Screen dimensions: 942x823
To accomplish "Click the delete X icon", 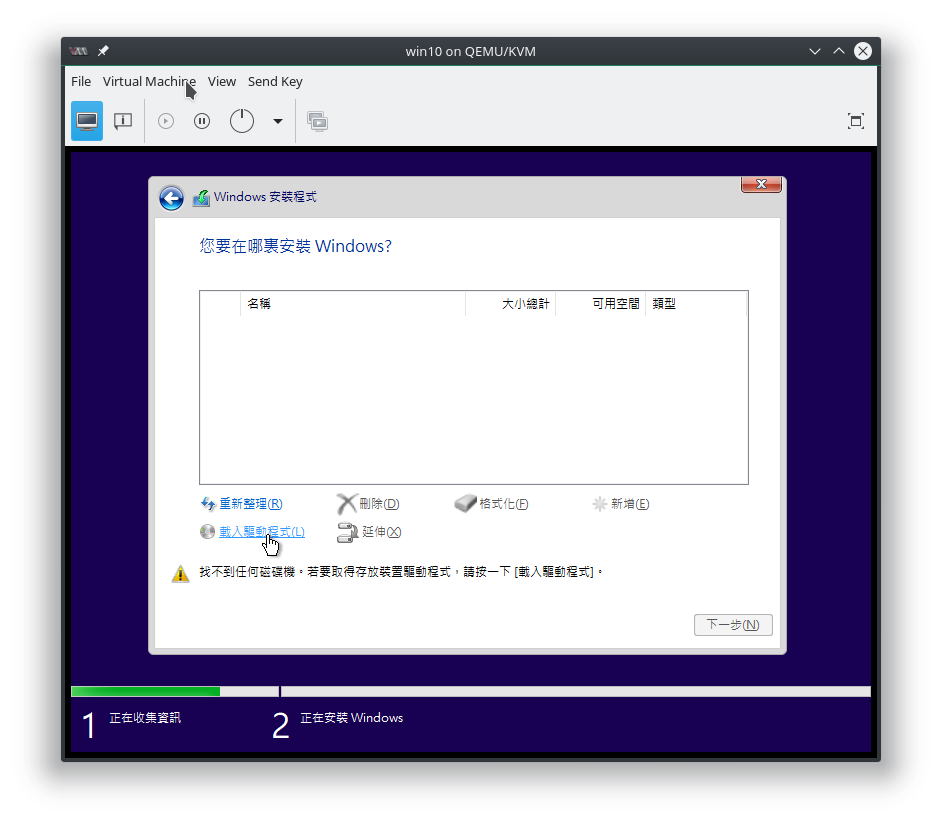I will 347,503.
